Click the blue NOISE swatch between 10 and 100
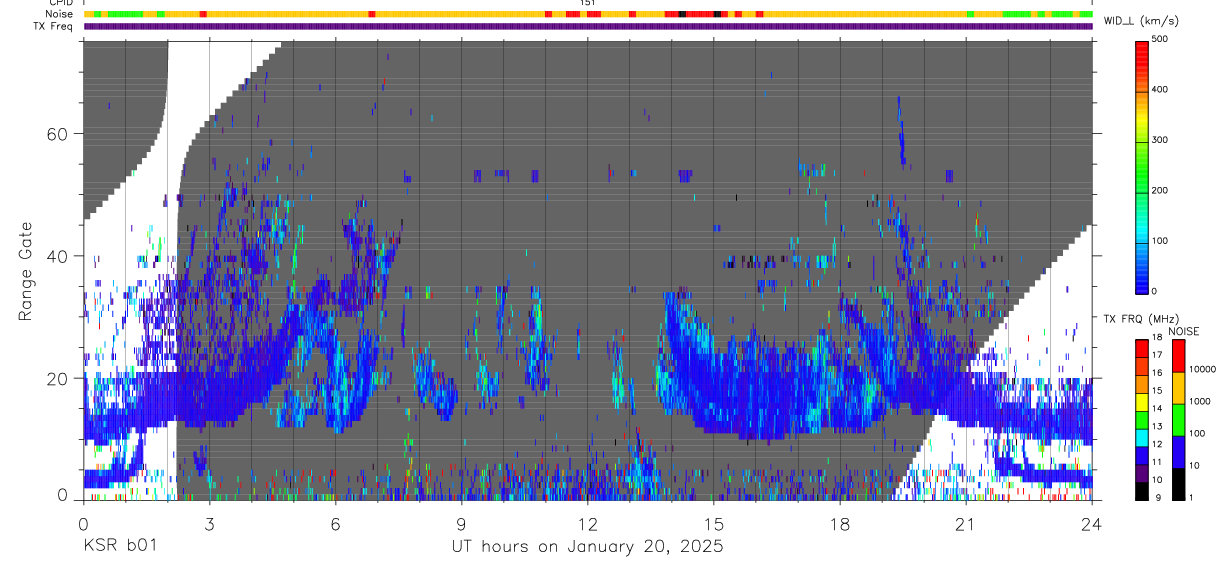 (x=1178, y=451)
